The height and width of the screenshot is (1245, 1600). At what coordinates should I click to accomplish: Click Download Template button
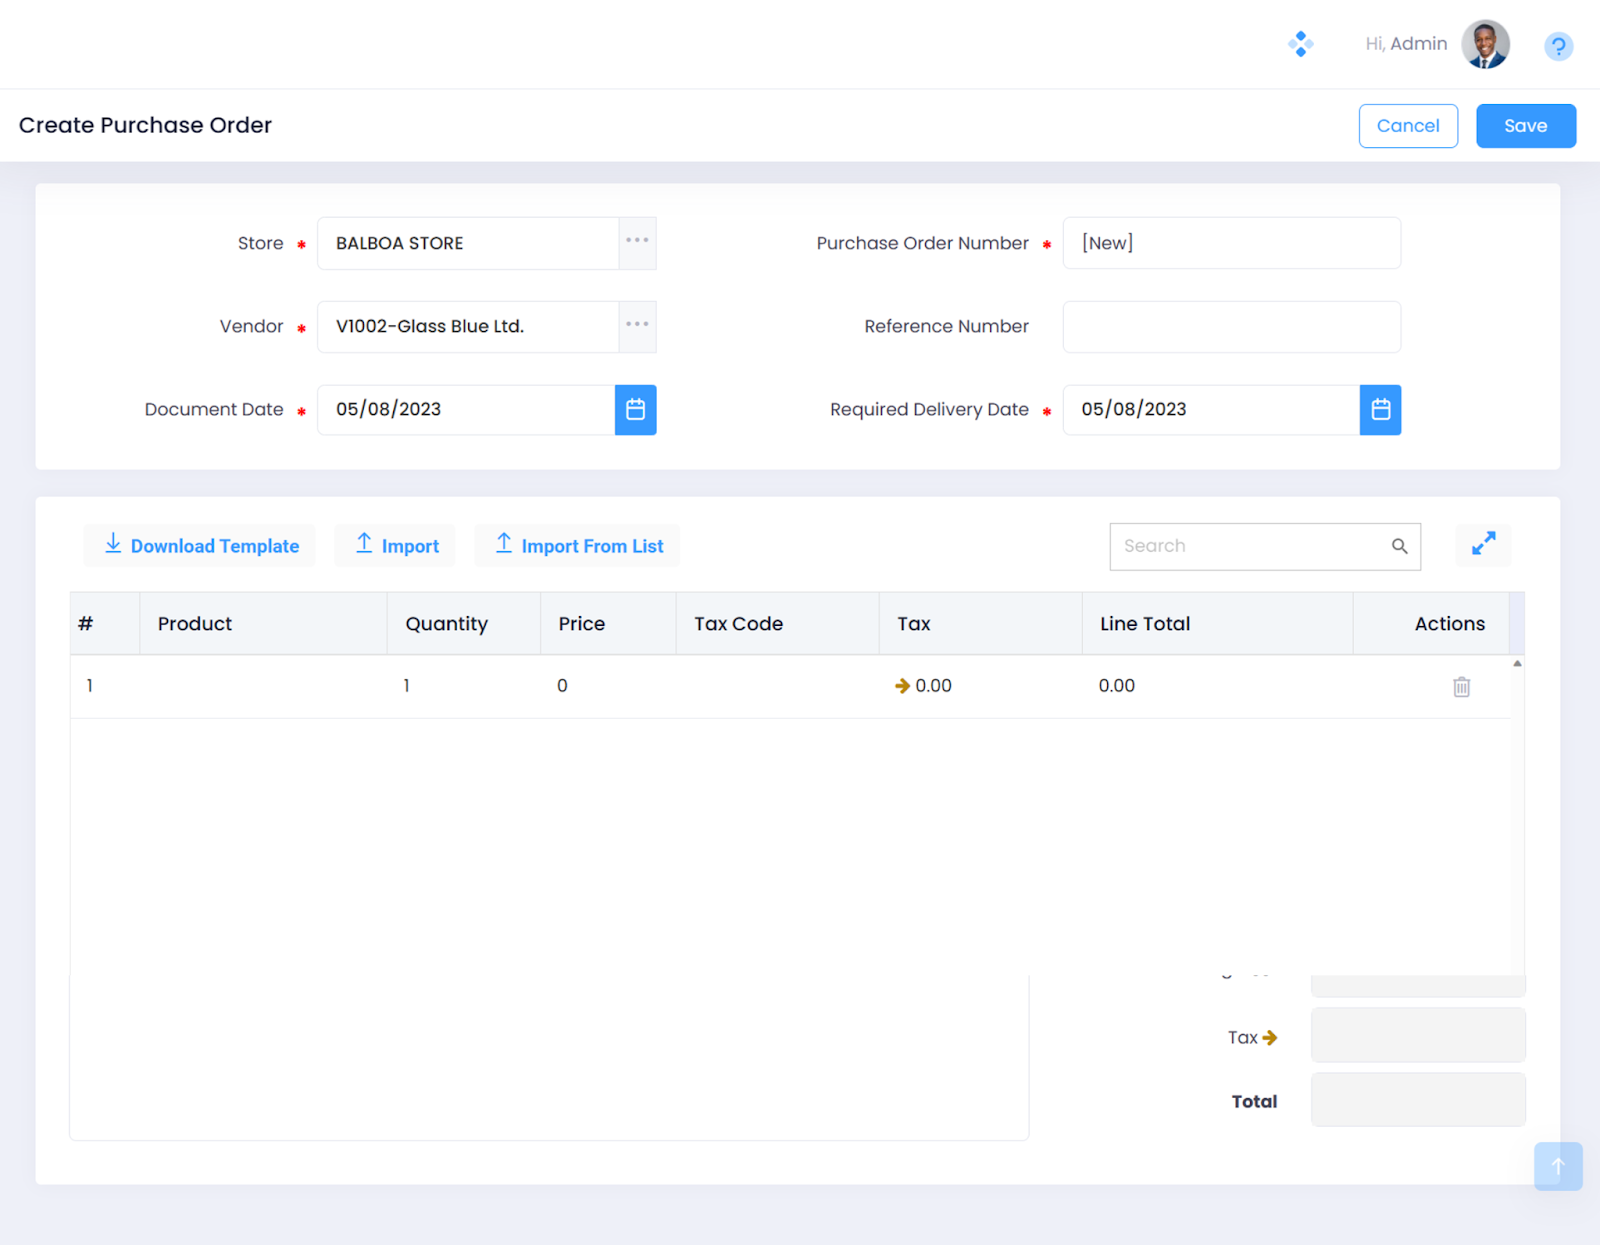(200, 546)
